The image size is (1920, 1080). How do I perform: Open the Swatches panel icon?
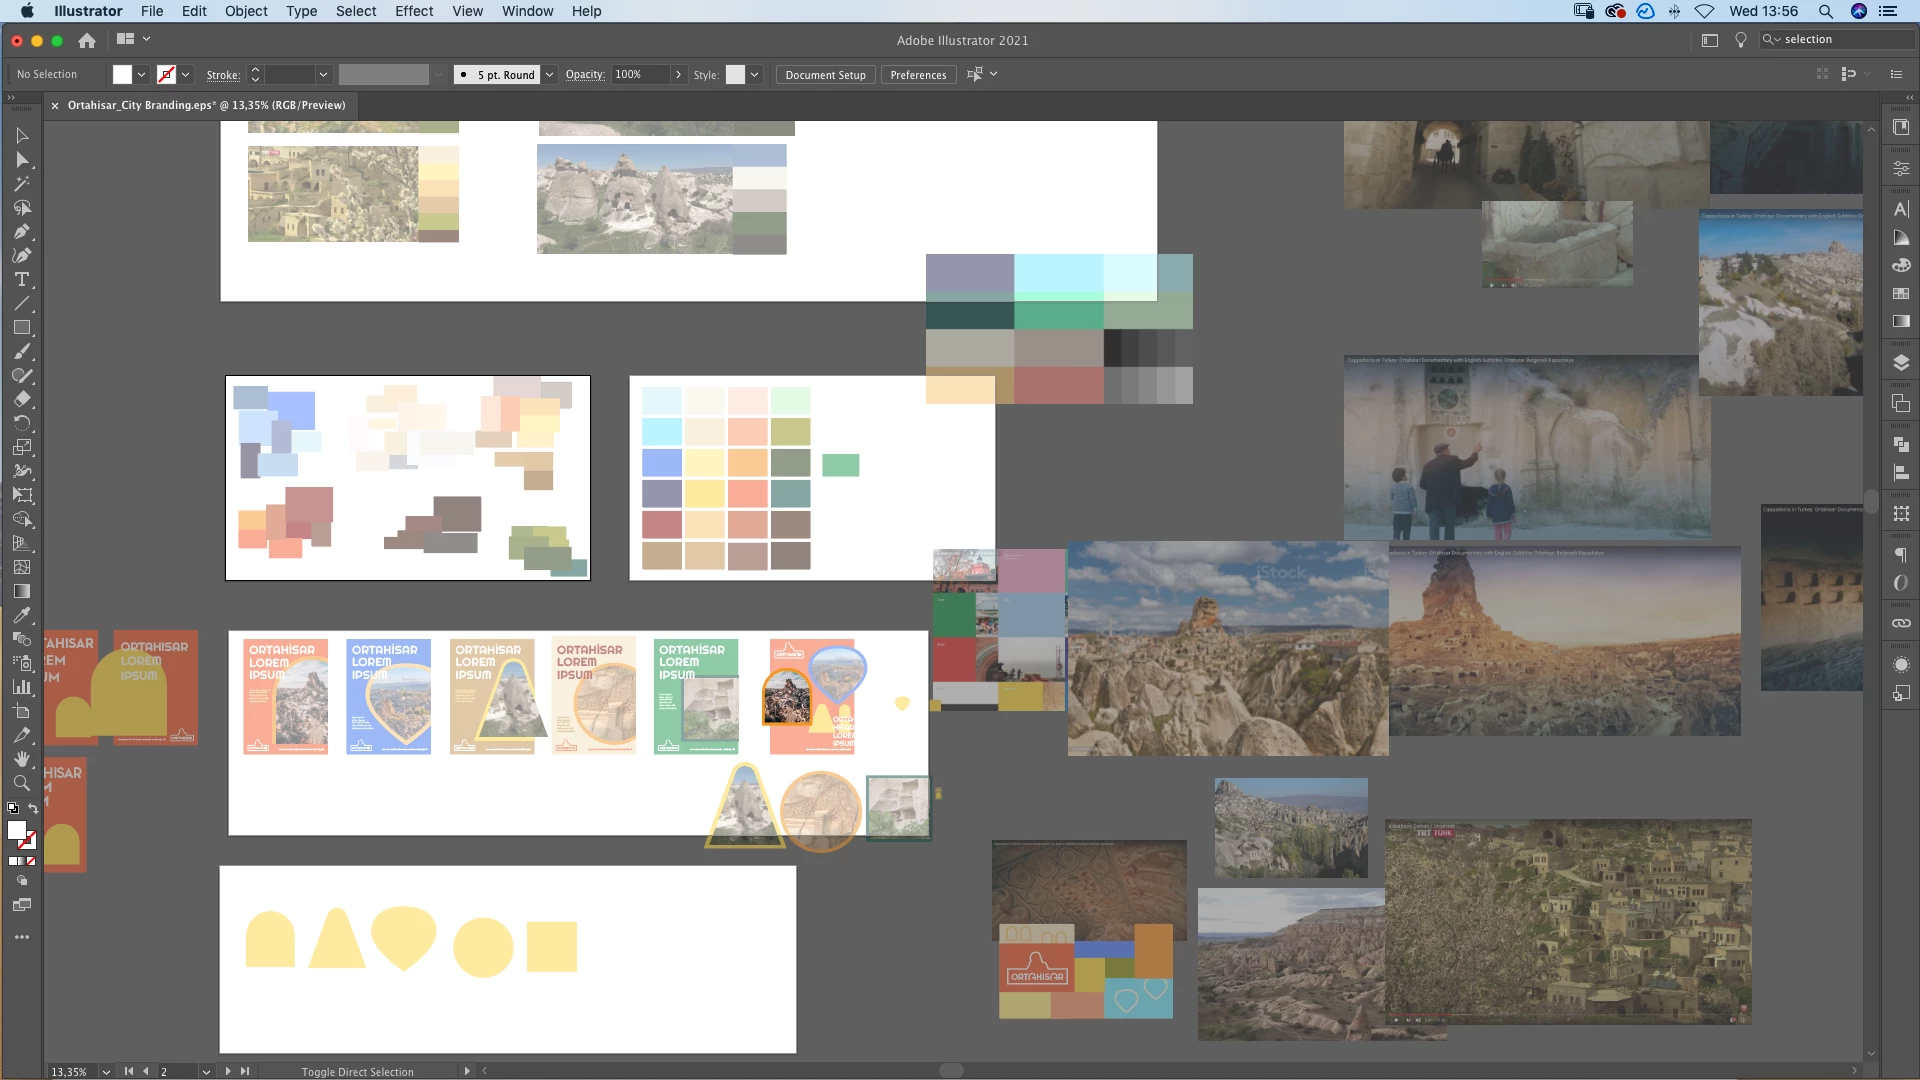click(1901, 294)
